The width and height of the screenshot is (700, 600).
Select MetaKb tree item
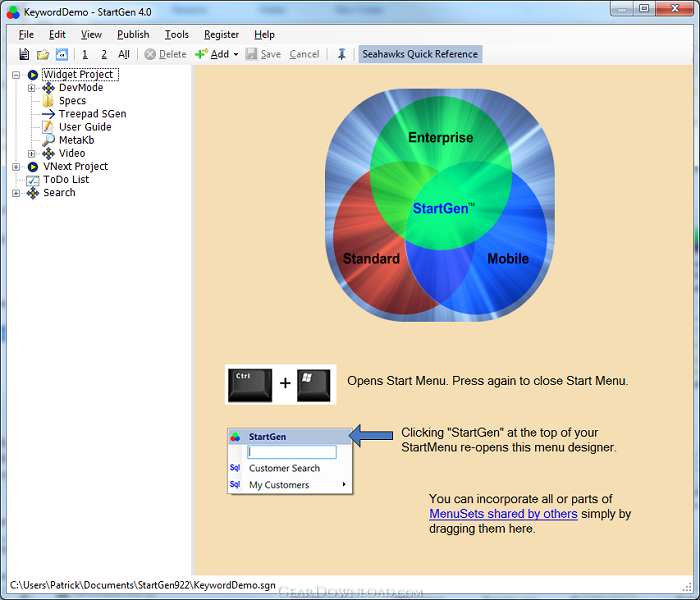point(76,140)
